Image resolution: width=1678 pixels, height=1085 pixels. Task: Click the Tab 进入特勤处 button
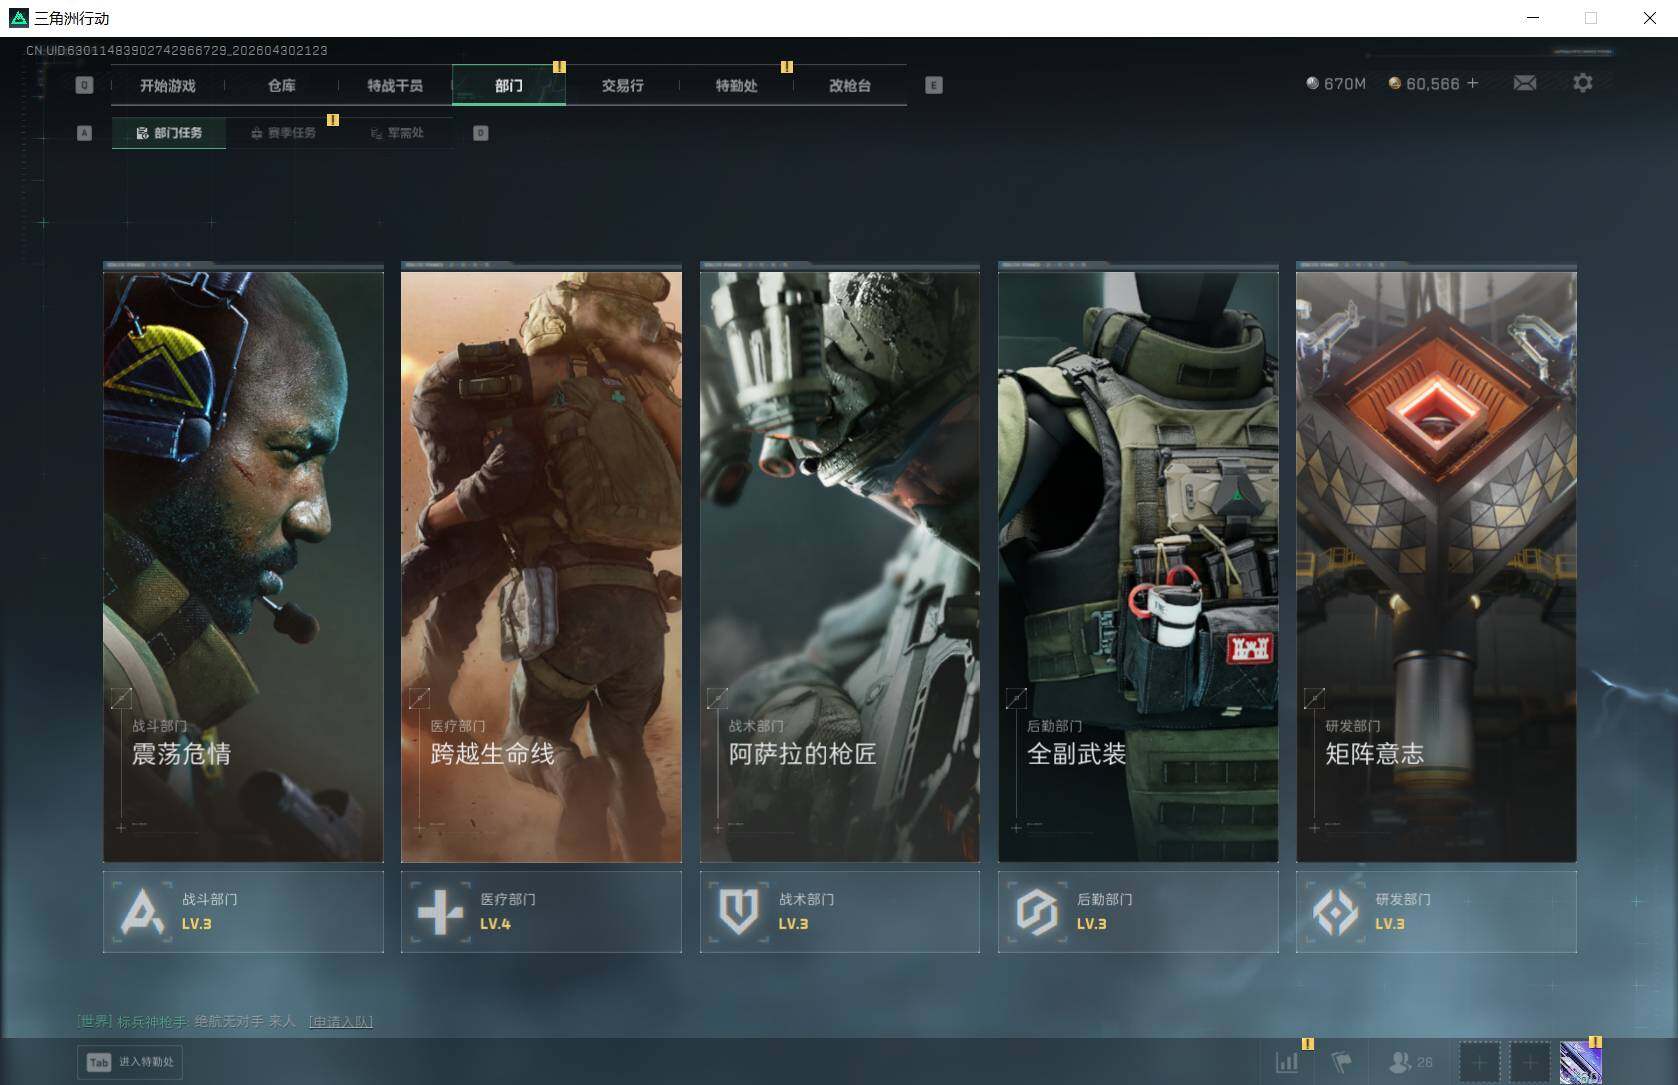(131, 1062)
